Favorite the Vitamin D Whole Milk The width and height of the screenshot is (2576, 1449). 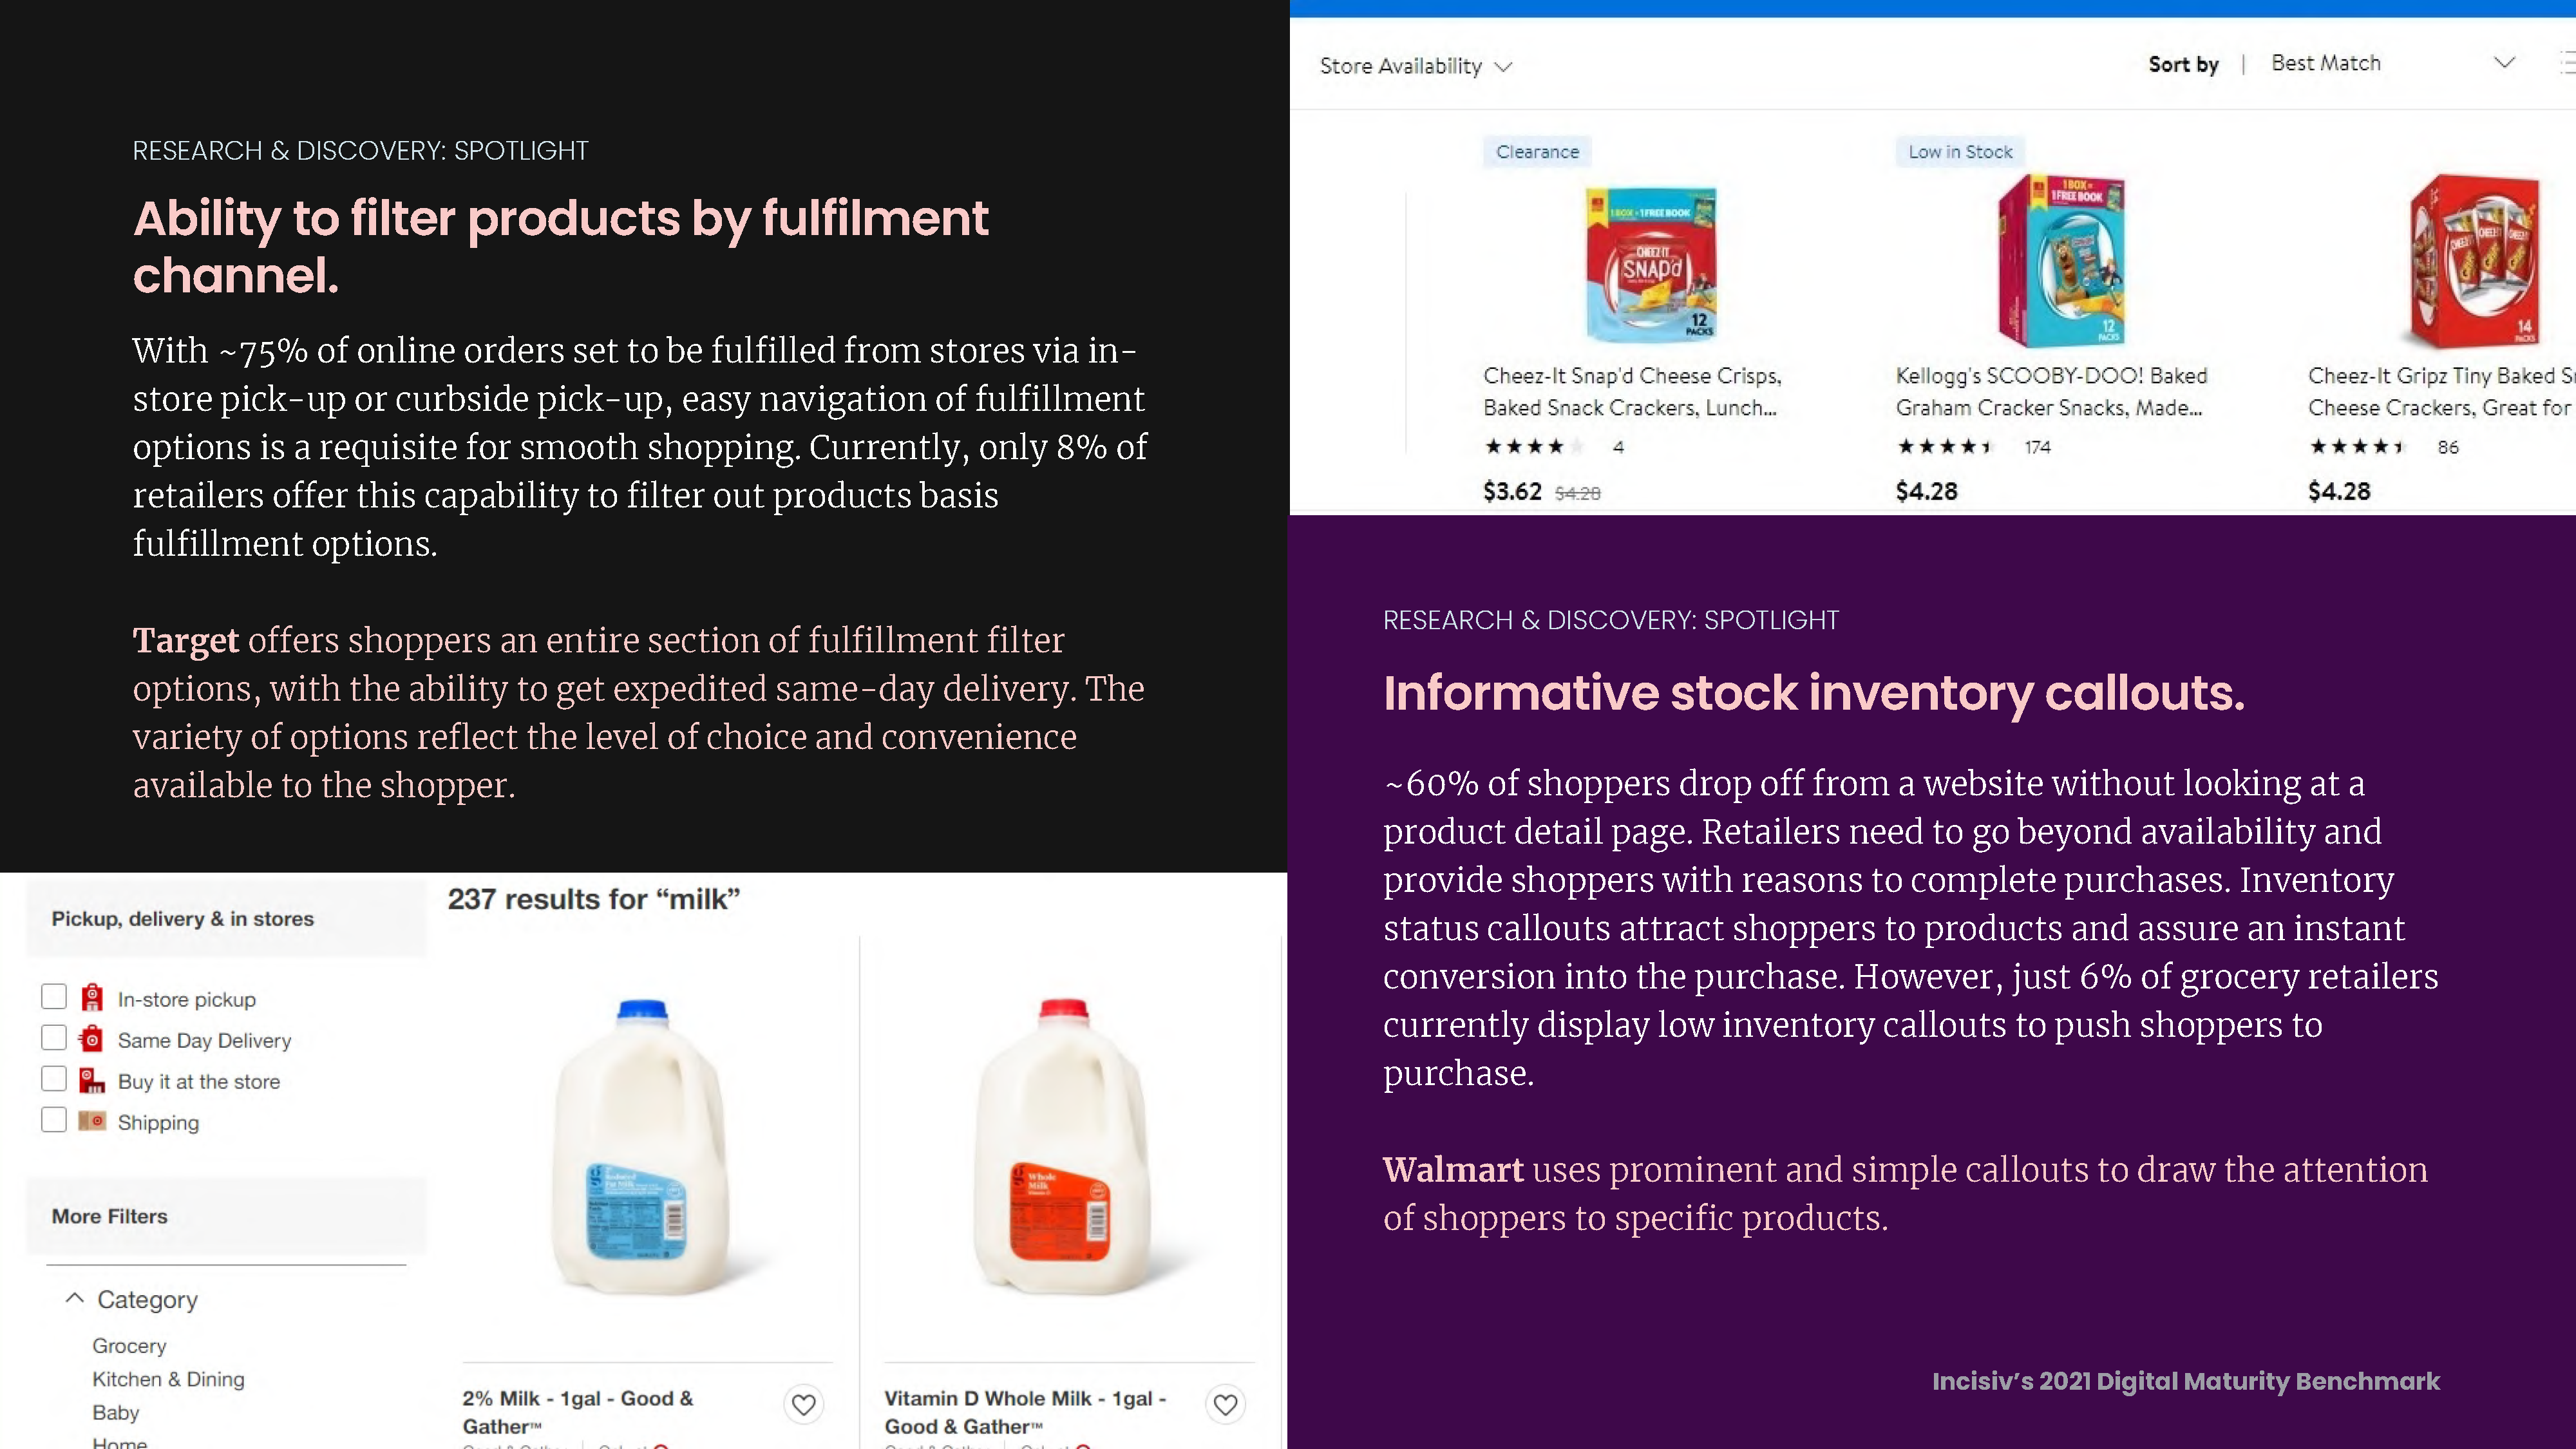click(x=1226, y=1404)
